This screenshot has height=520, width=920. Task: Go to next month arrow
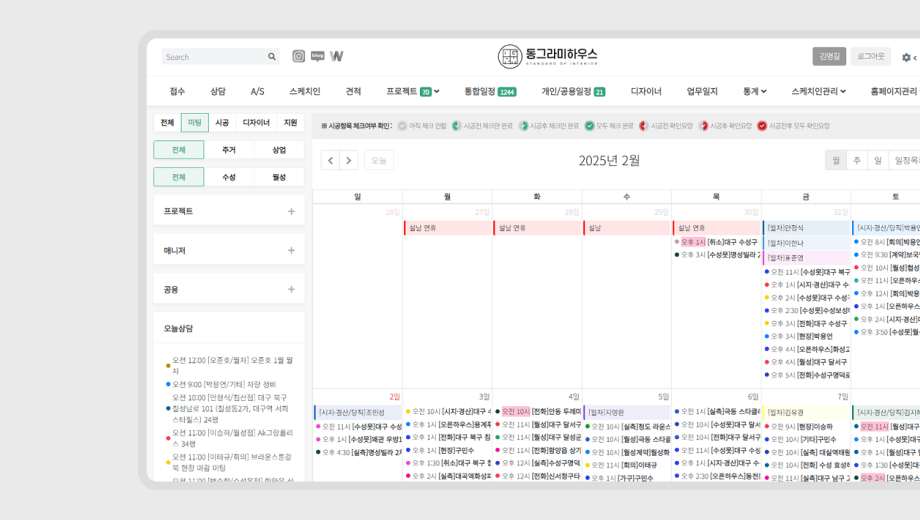tap(349, 160)
